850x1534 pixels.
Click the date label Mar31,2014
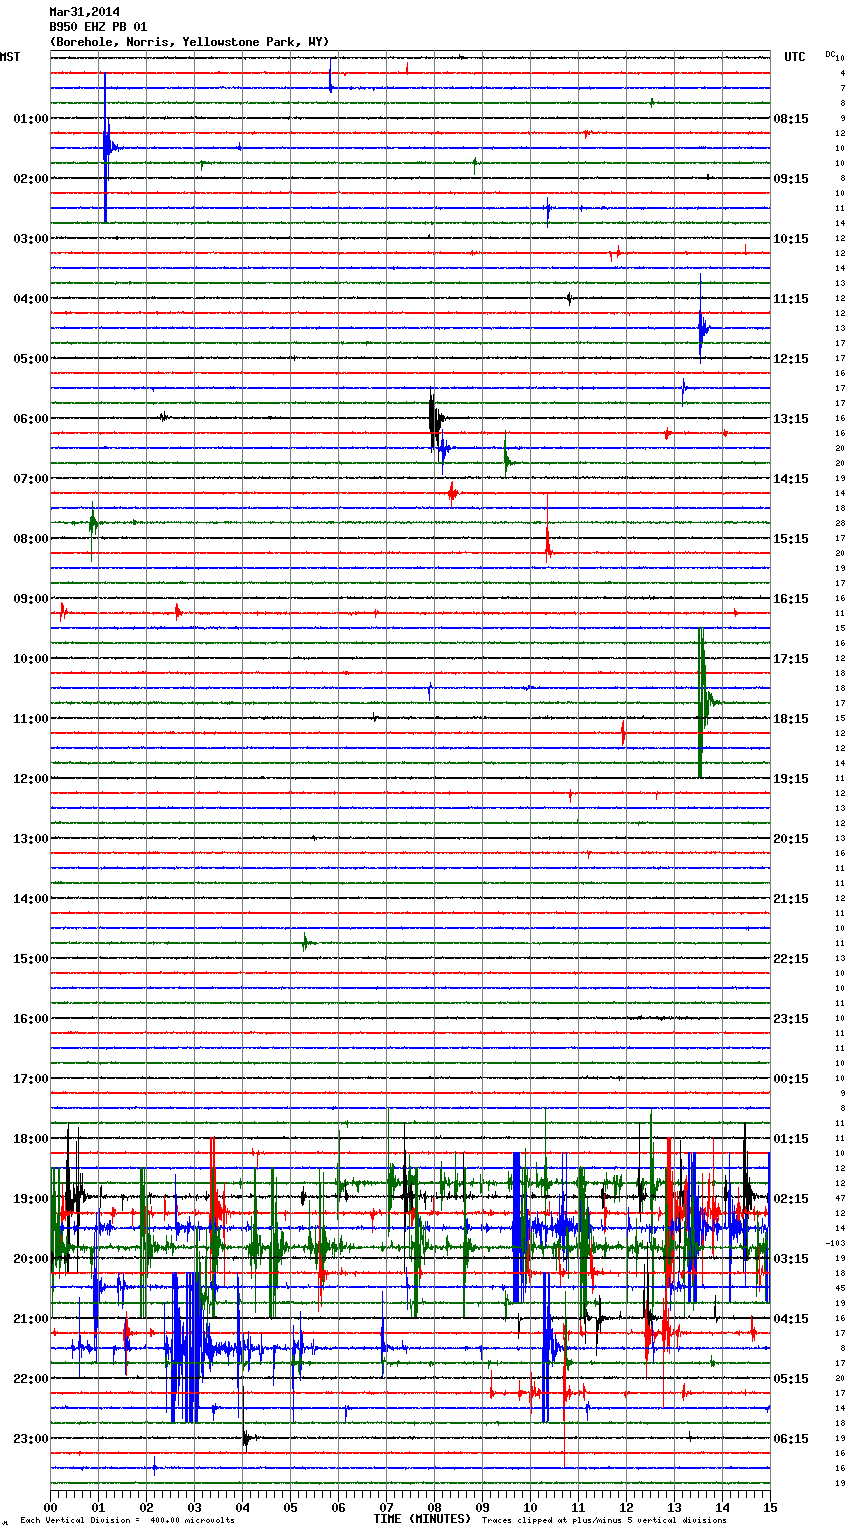(84, 12)
